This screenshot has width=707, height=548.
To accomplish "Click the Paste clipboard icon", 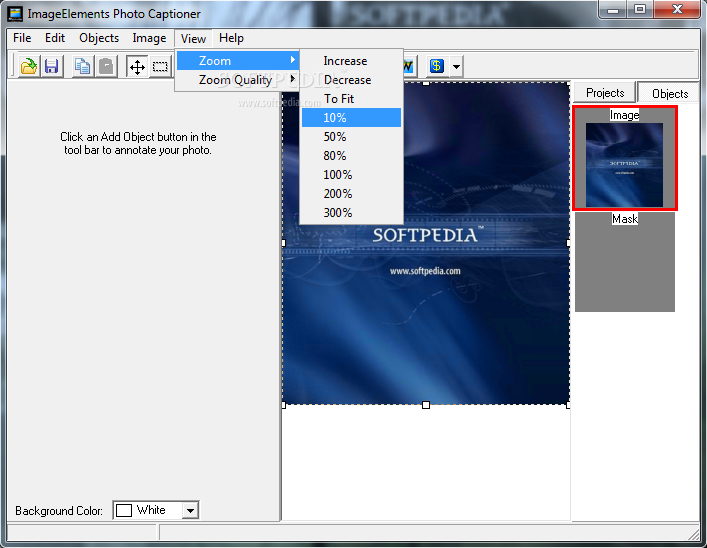I will (106, 66).
